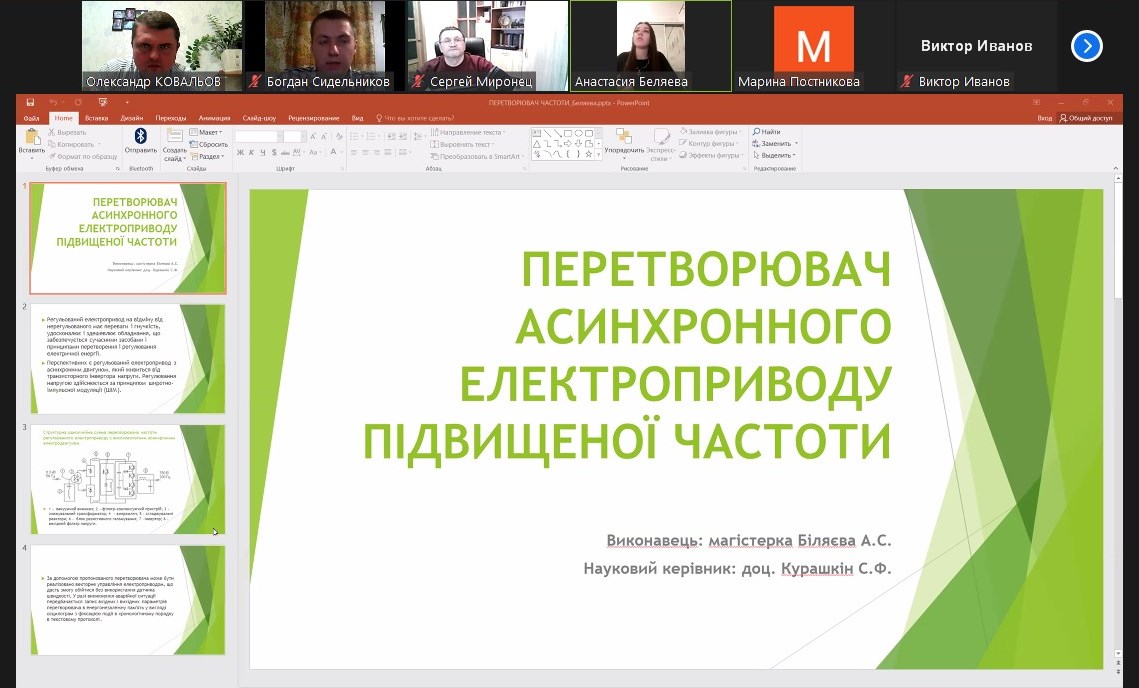
Task: Show next participants with blue arrow
Action: coord(1086,46)
